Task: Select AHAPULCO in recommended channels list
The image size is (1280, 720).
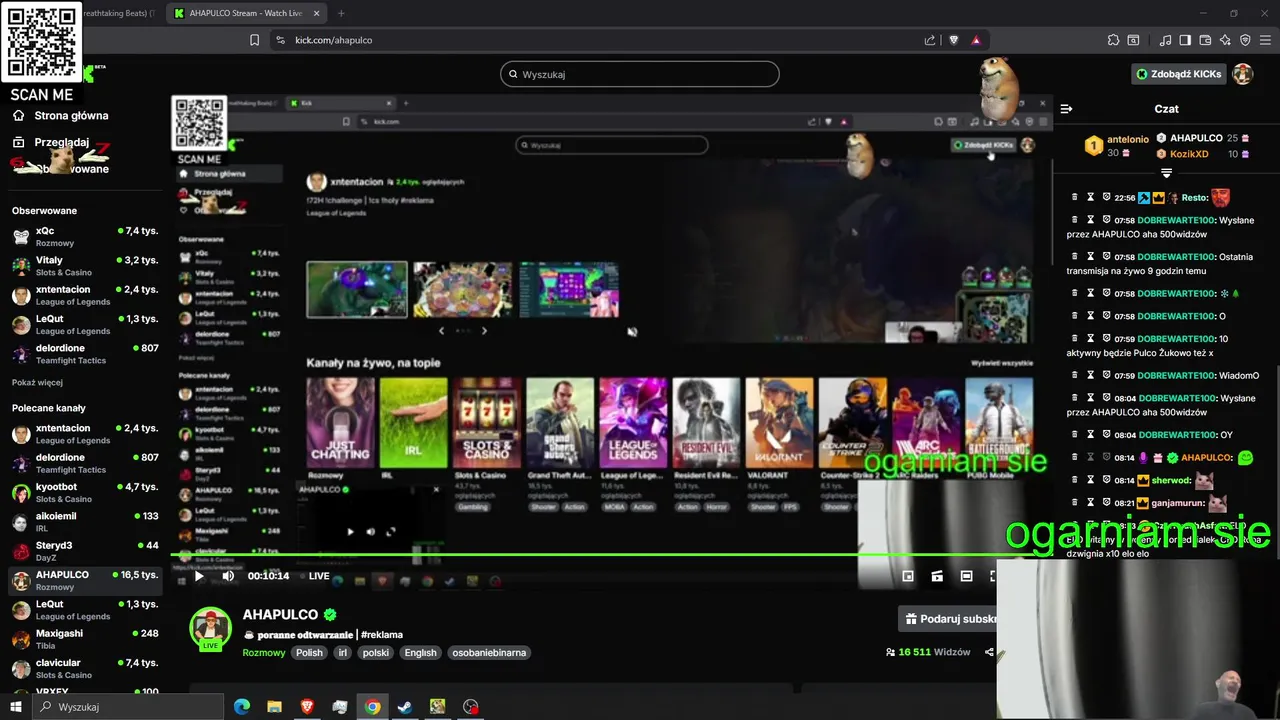Action: pos(84,580)
